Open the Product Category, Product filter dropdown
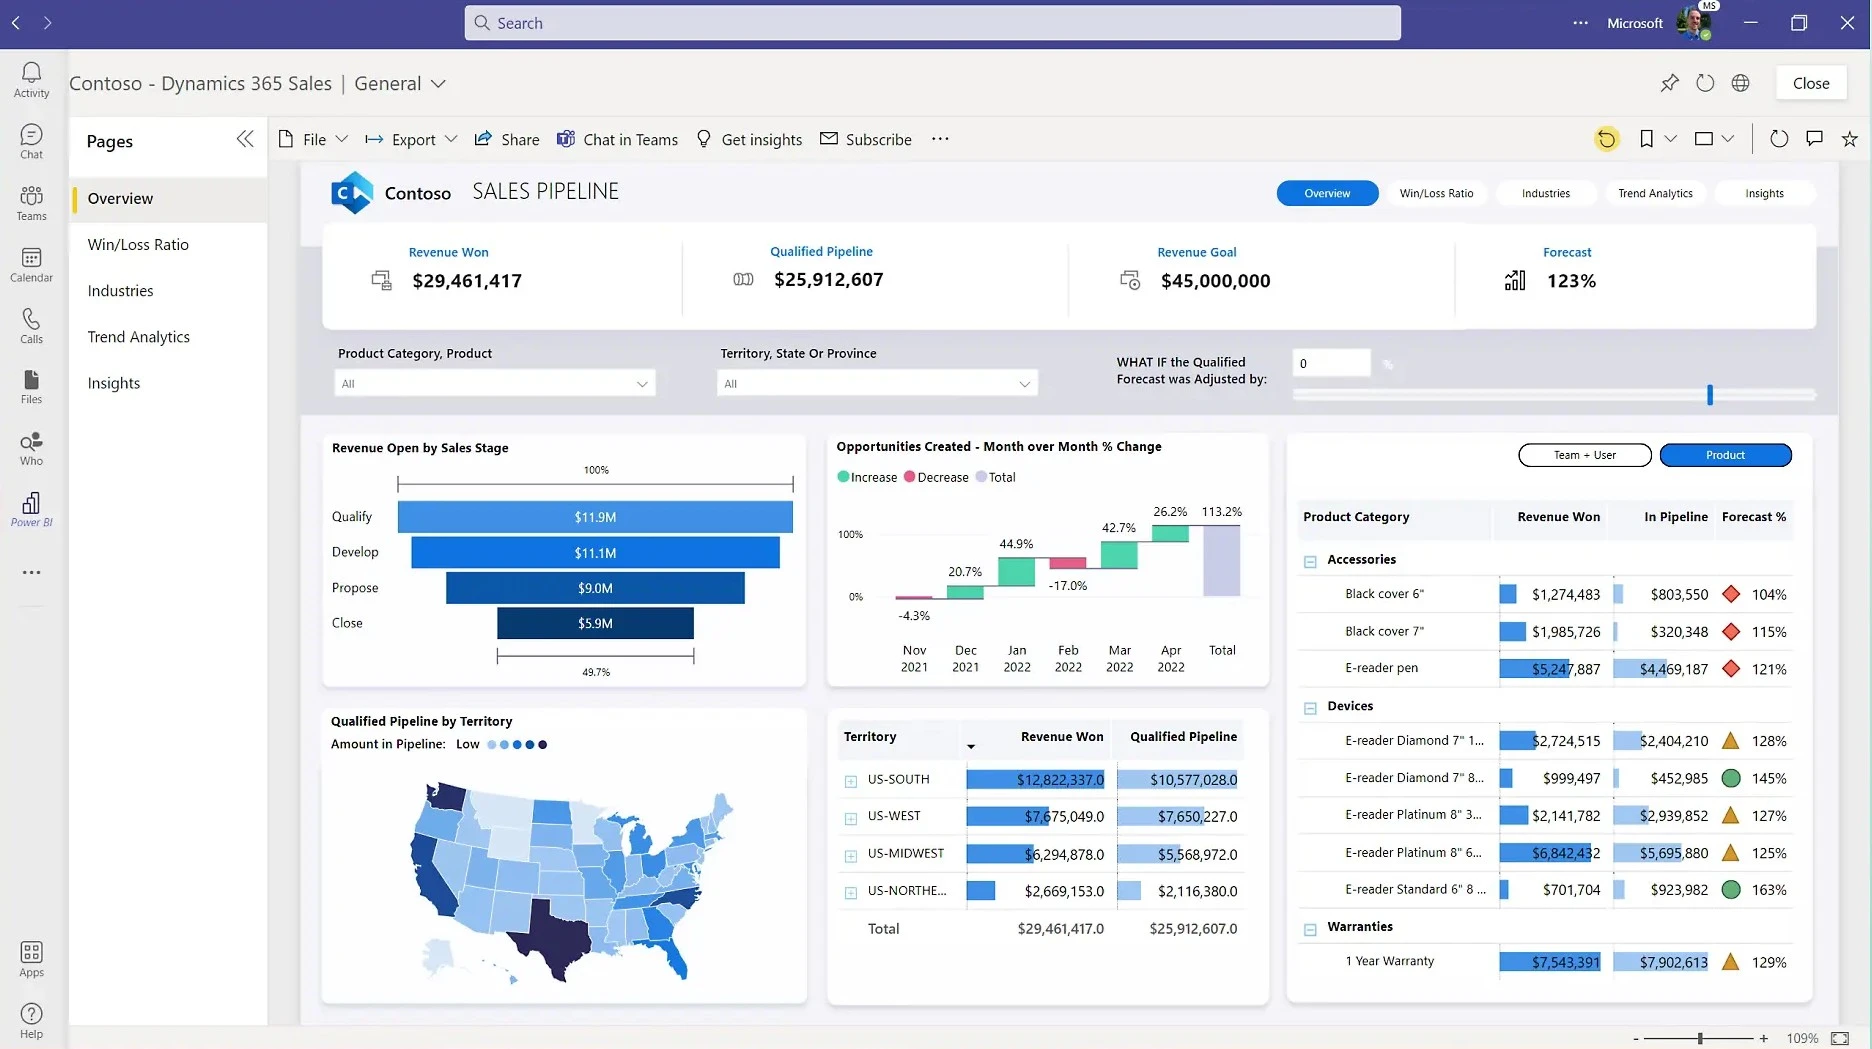 [x=641, y=383]
